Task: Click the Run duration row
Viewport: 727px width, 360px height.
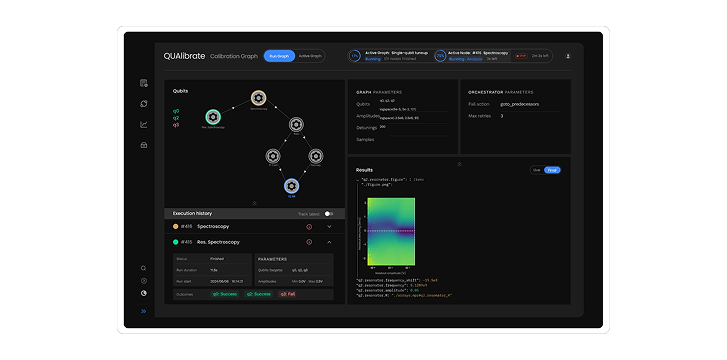Action: point(212,270)
